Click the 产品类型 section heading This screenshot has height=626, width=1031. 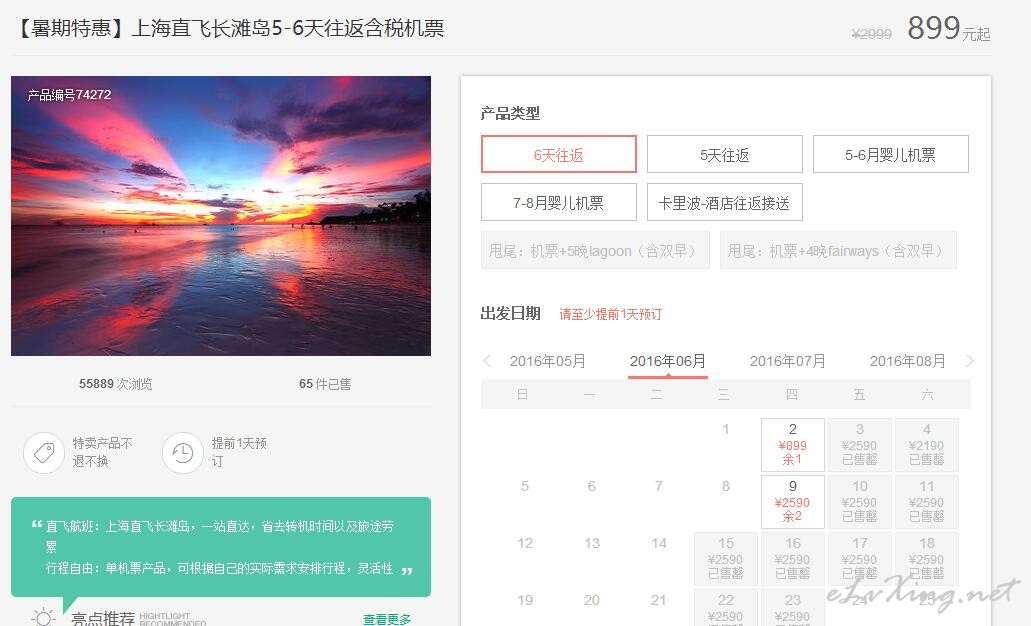point(510,113)
